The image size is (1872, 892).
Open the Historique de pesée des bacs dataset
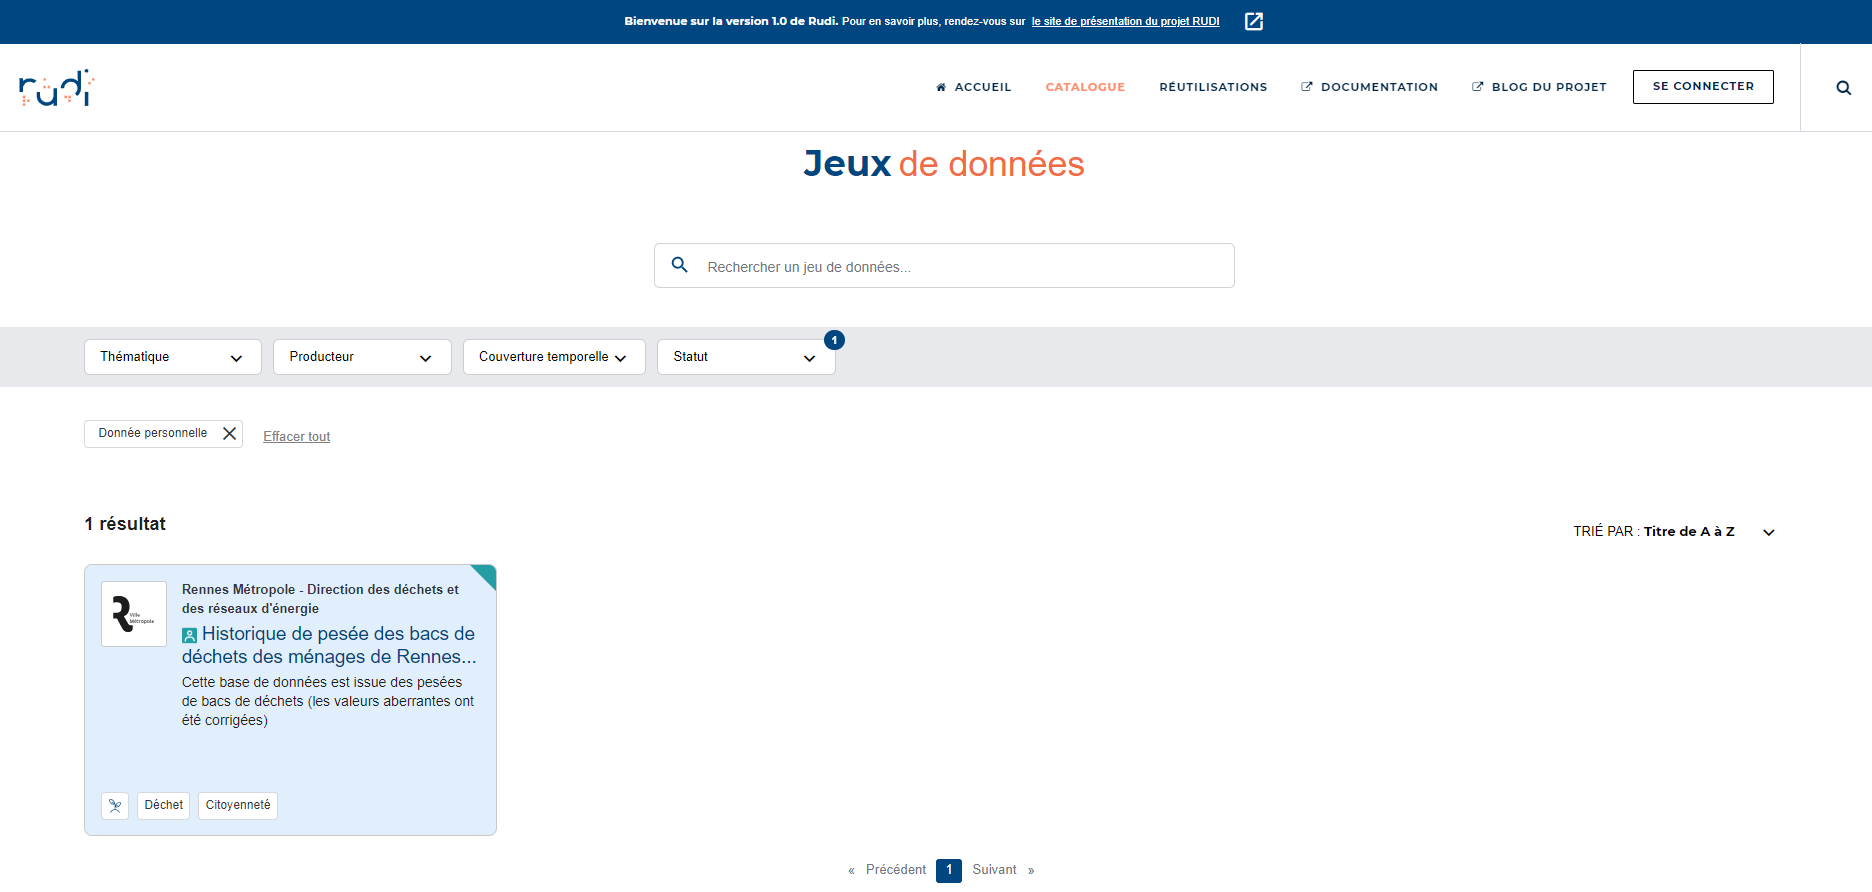(x=329, y=645)
